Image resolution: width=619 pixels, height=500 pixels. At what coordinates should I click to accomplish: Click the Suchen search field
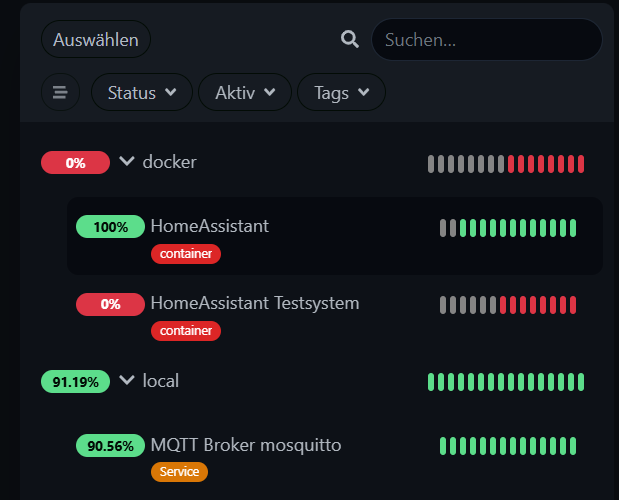click(x=487, y=40)
